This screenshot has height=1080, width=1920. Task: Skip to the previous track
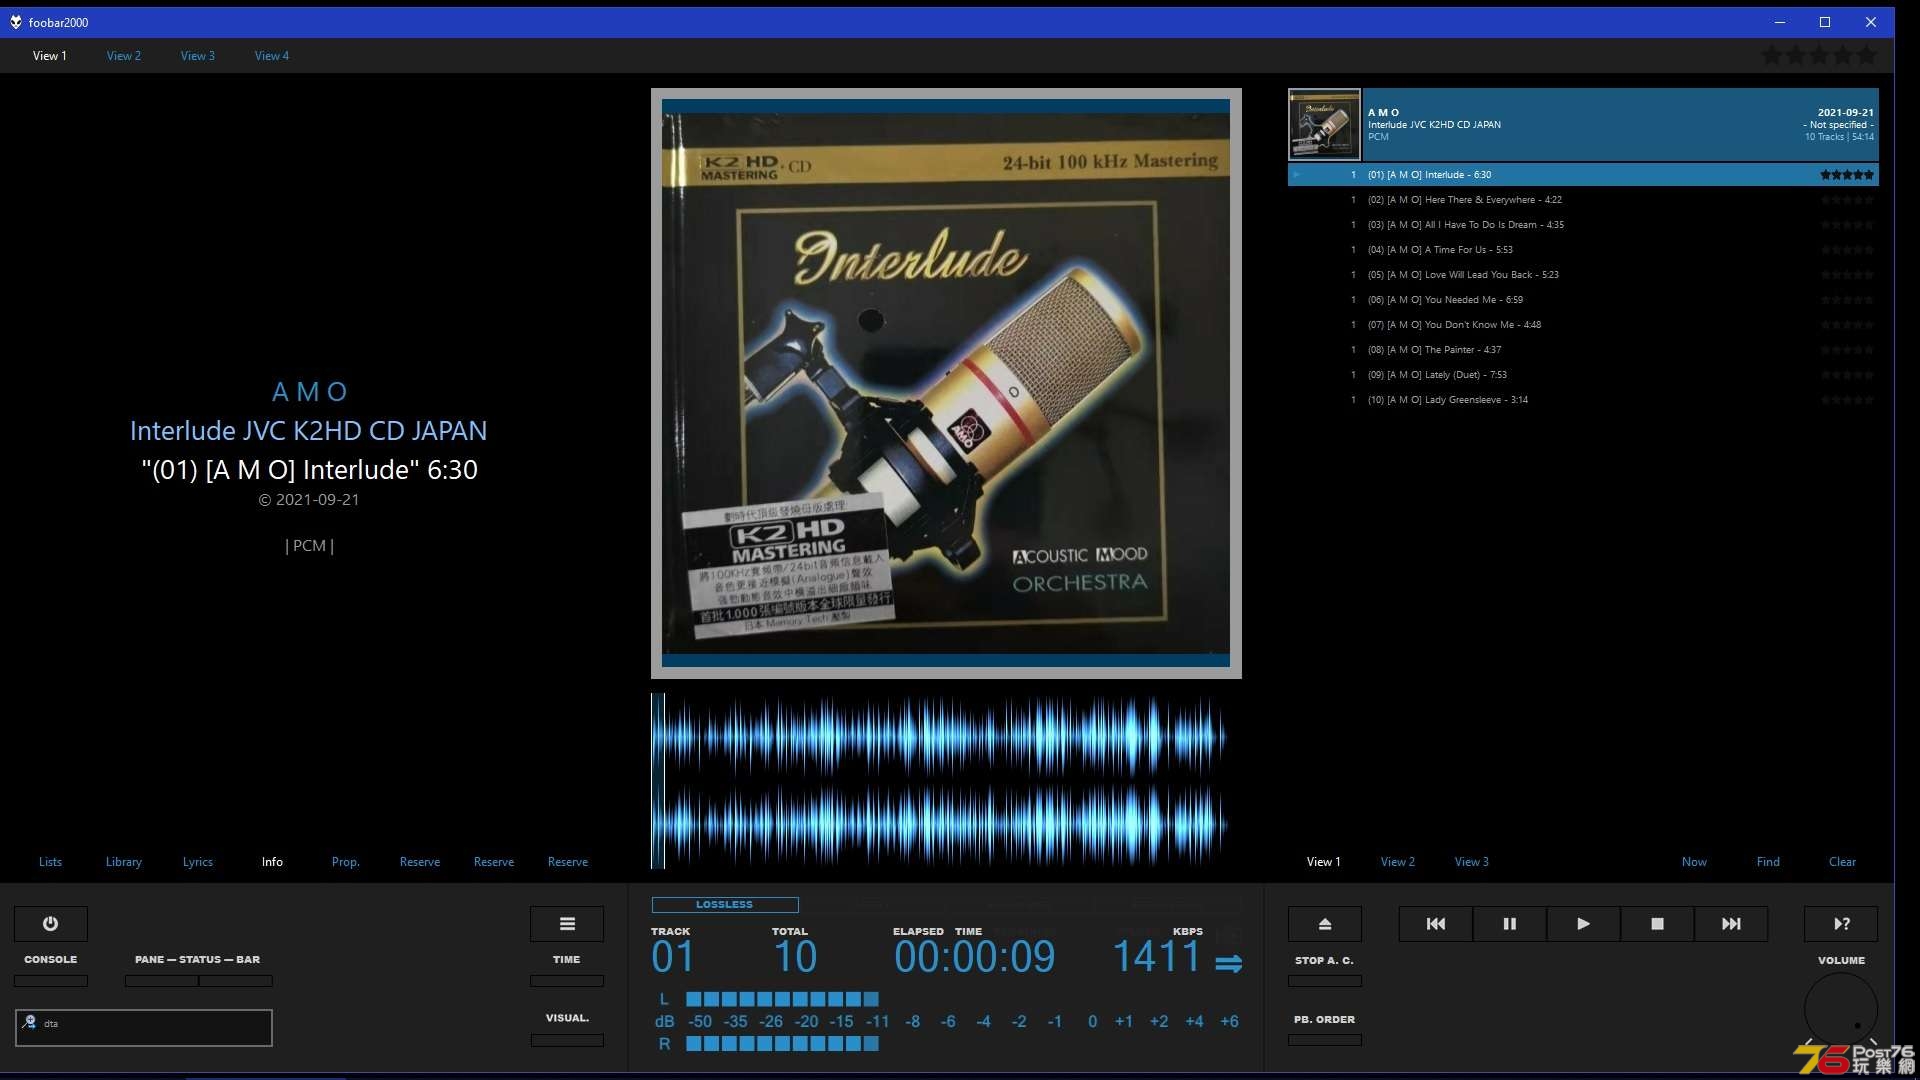click(x=1436, y=924)
